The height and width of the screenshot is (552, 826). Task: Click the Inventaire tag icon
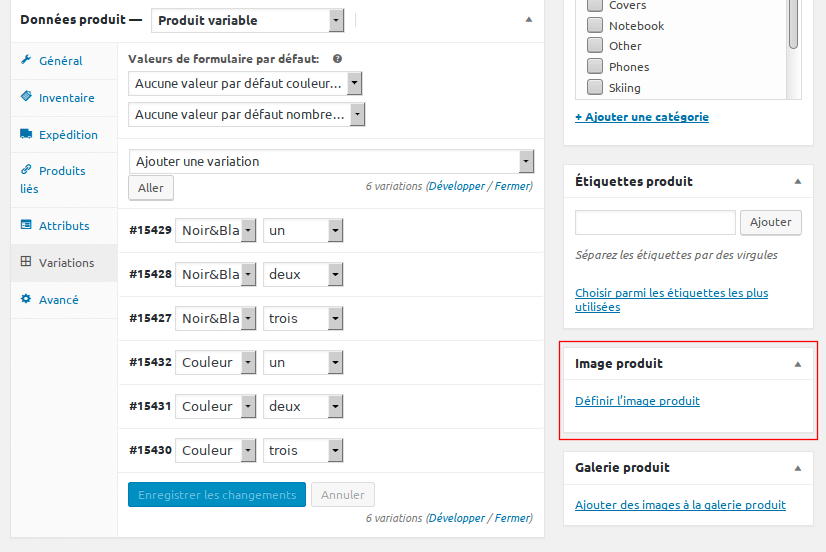pyautogui.click(x=26, y=96)
